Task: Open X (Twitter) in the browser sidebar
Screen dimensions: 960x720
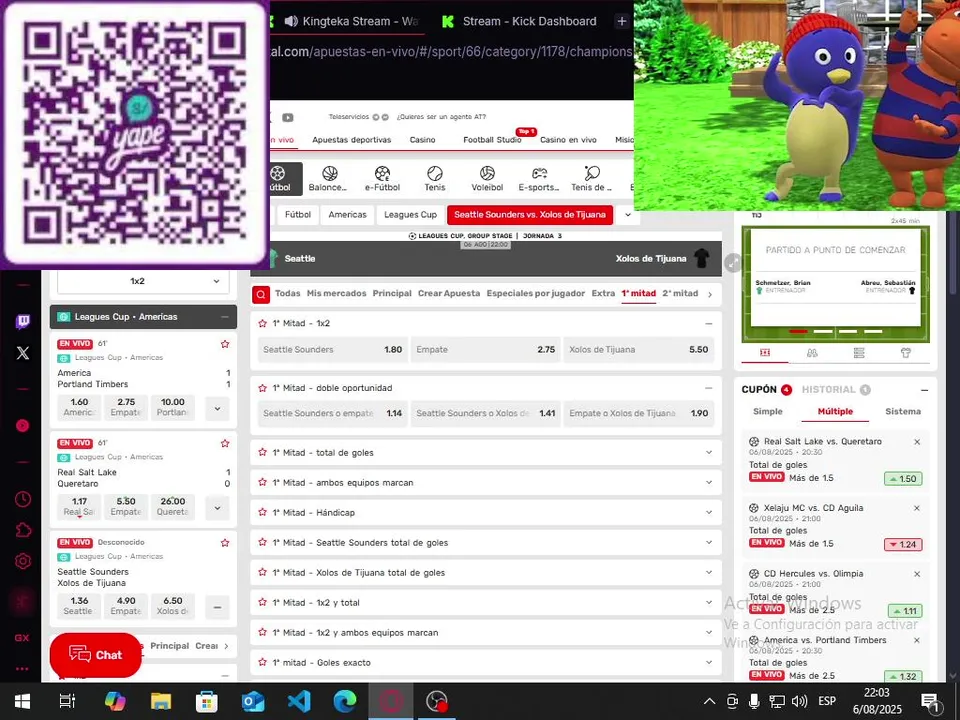Action: [x=23, y=353]
